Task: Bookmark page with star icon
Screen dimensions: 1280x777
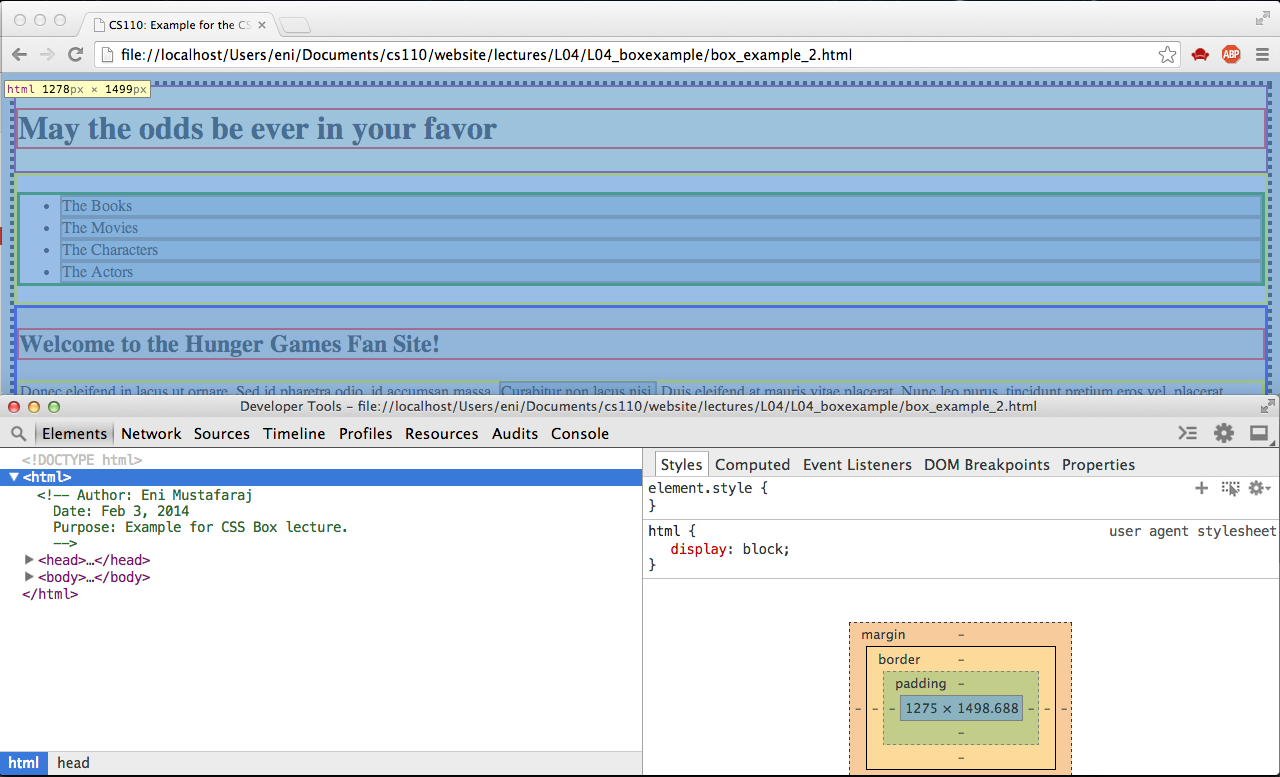Action: [1167, 55]
